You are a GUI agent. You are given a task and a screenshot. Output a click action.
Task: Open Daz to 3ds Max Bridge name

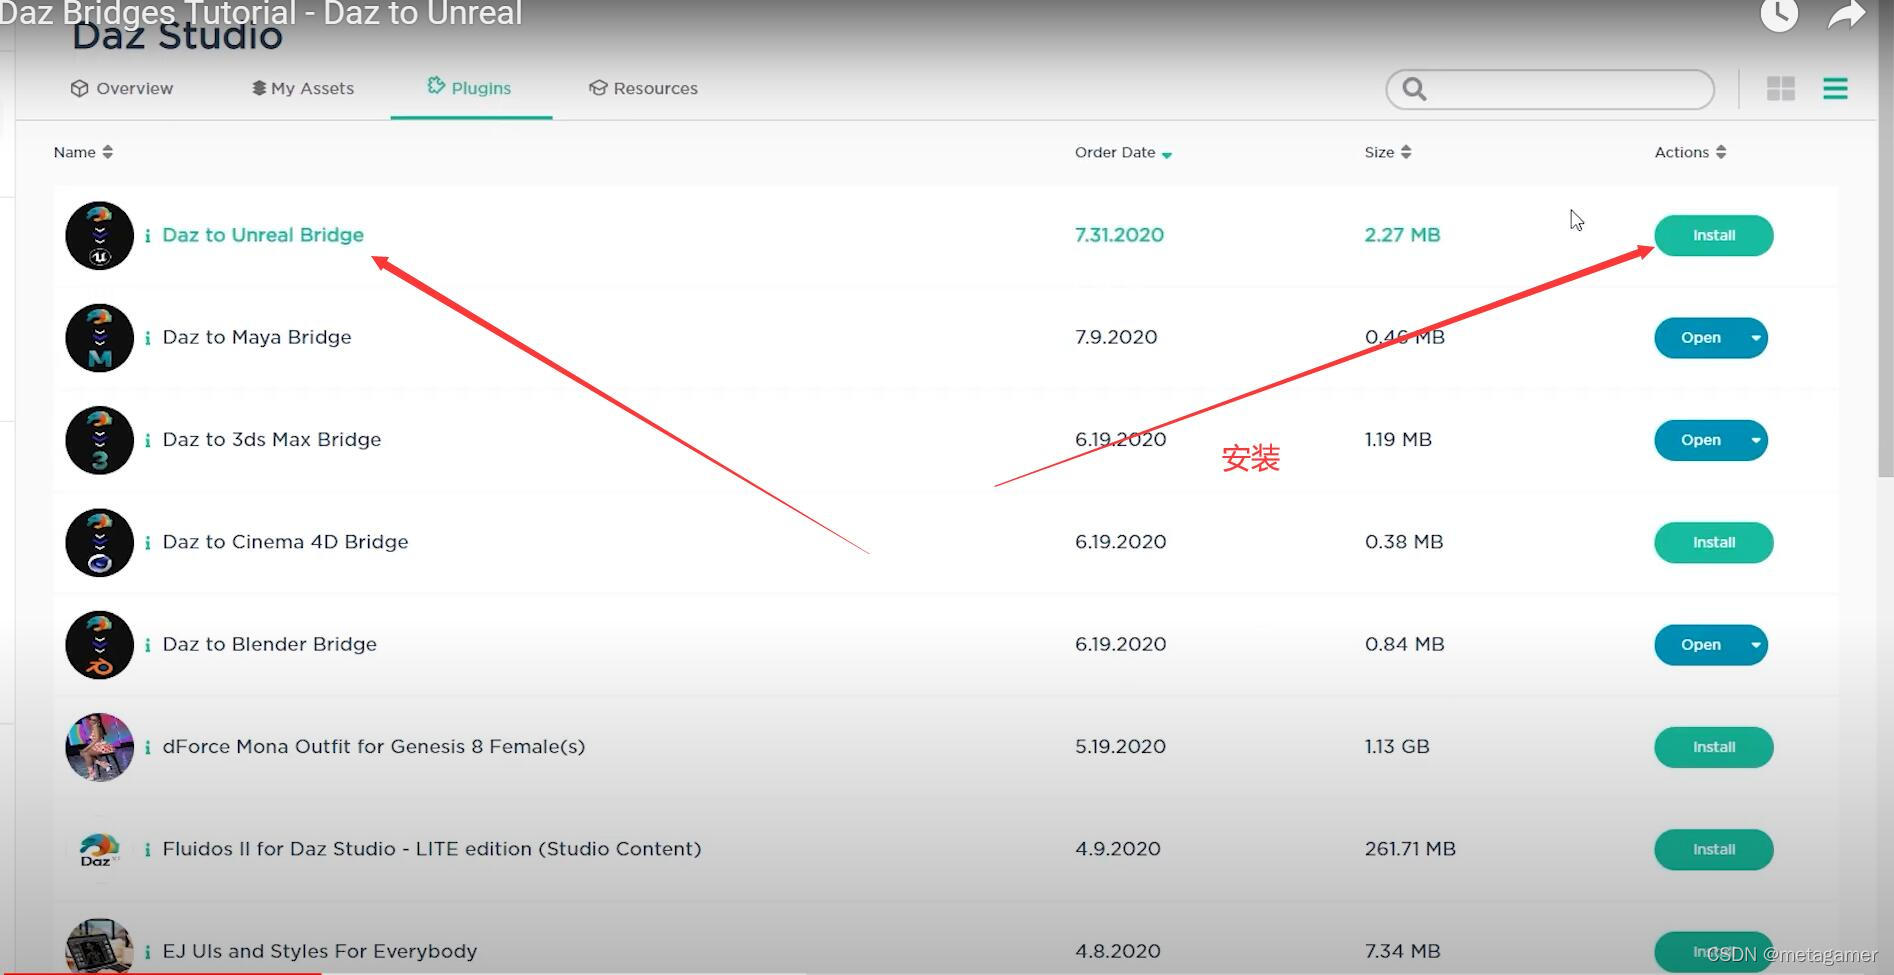click(272, 439)
